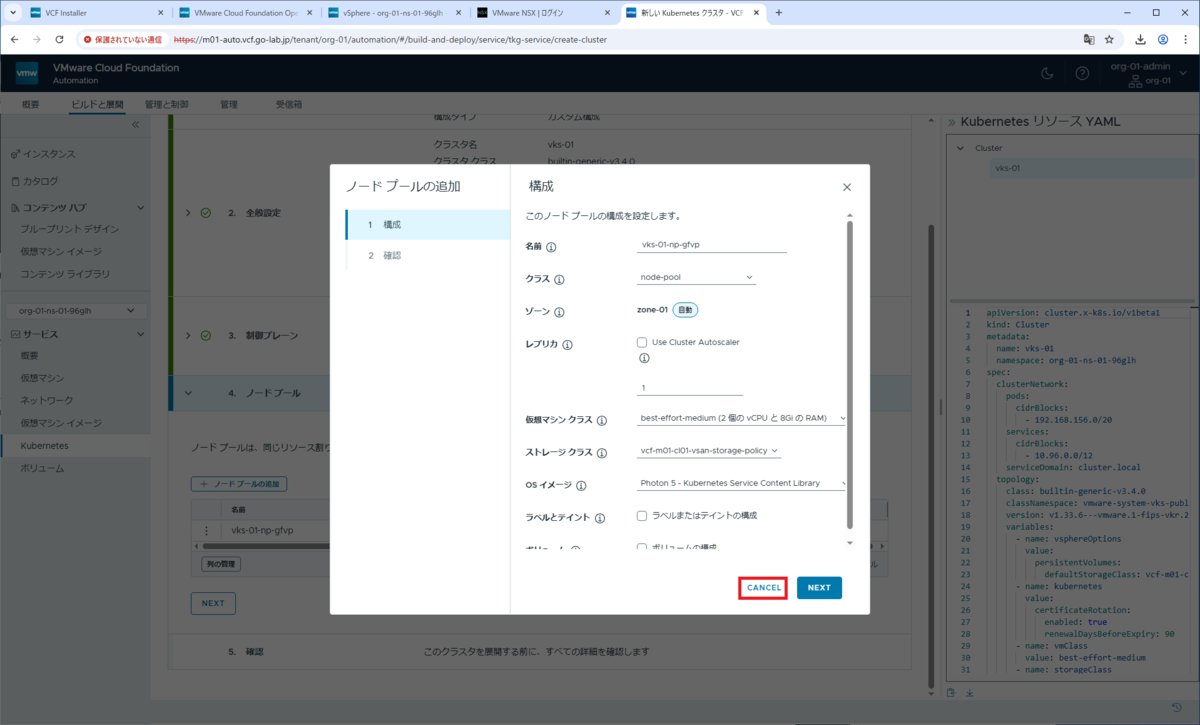
Task: Click 名前 input field vks-01-np-gfvp
Action: [x=712, y=245]
